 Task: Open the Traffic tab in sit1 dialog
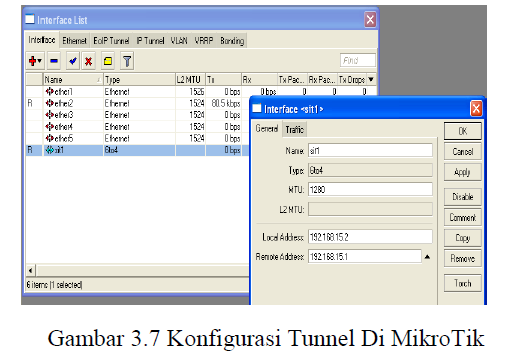click(295, 129)
